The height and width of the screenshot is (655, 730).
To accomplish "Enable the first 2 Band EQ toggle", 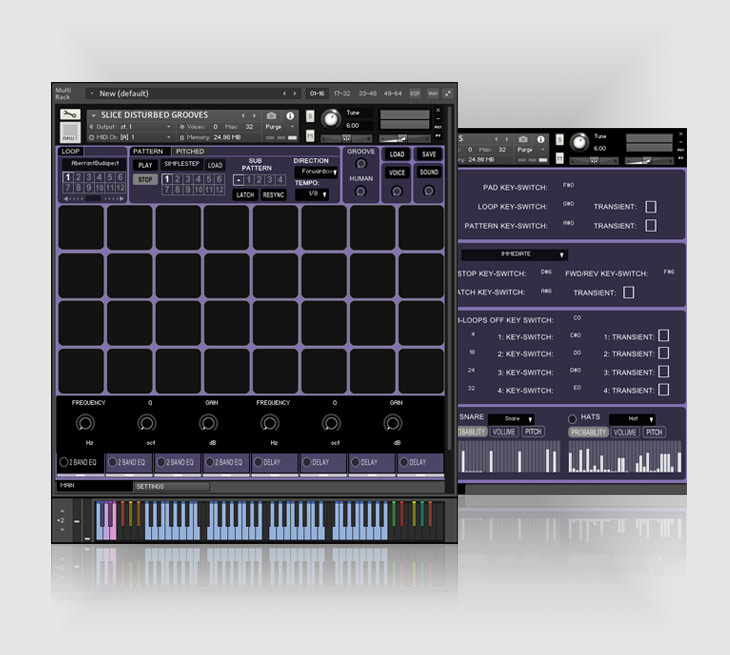I will pos(65,462).
